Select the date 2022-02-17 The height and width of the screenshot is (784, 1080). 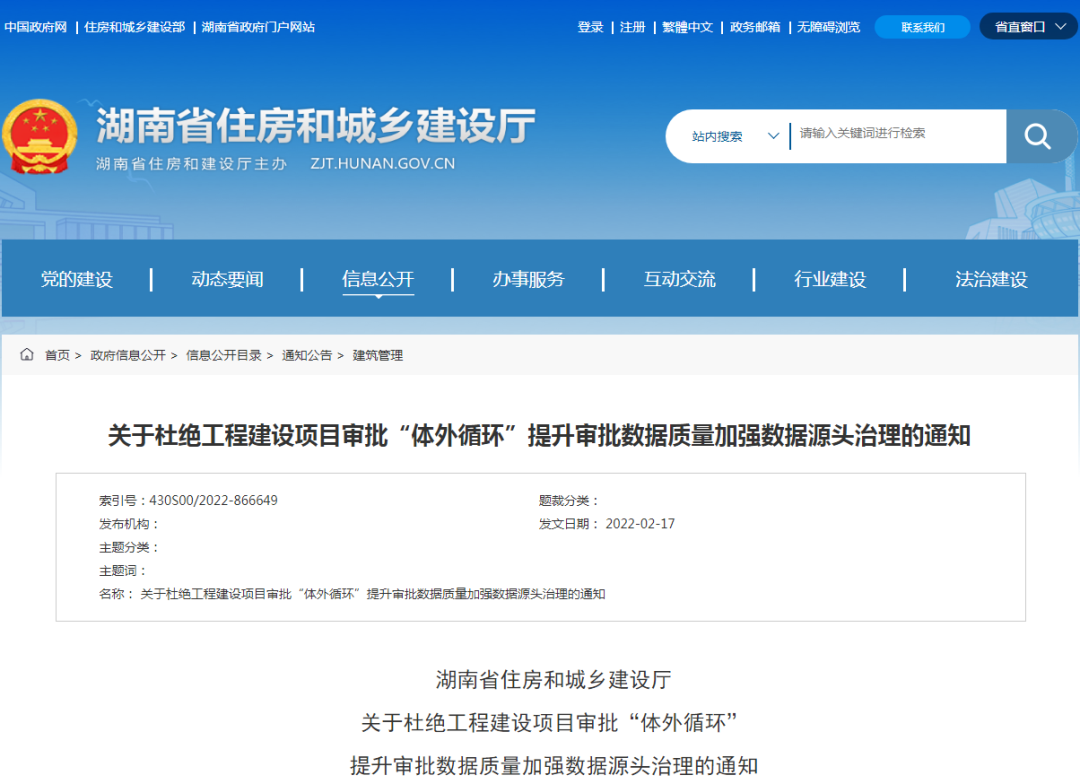tap(640, 524)
